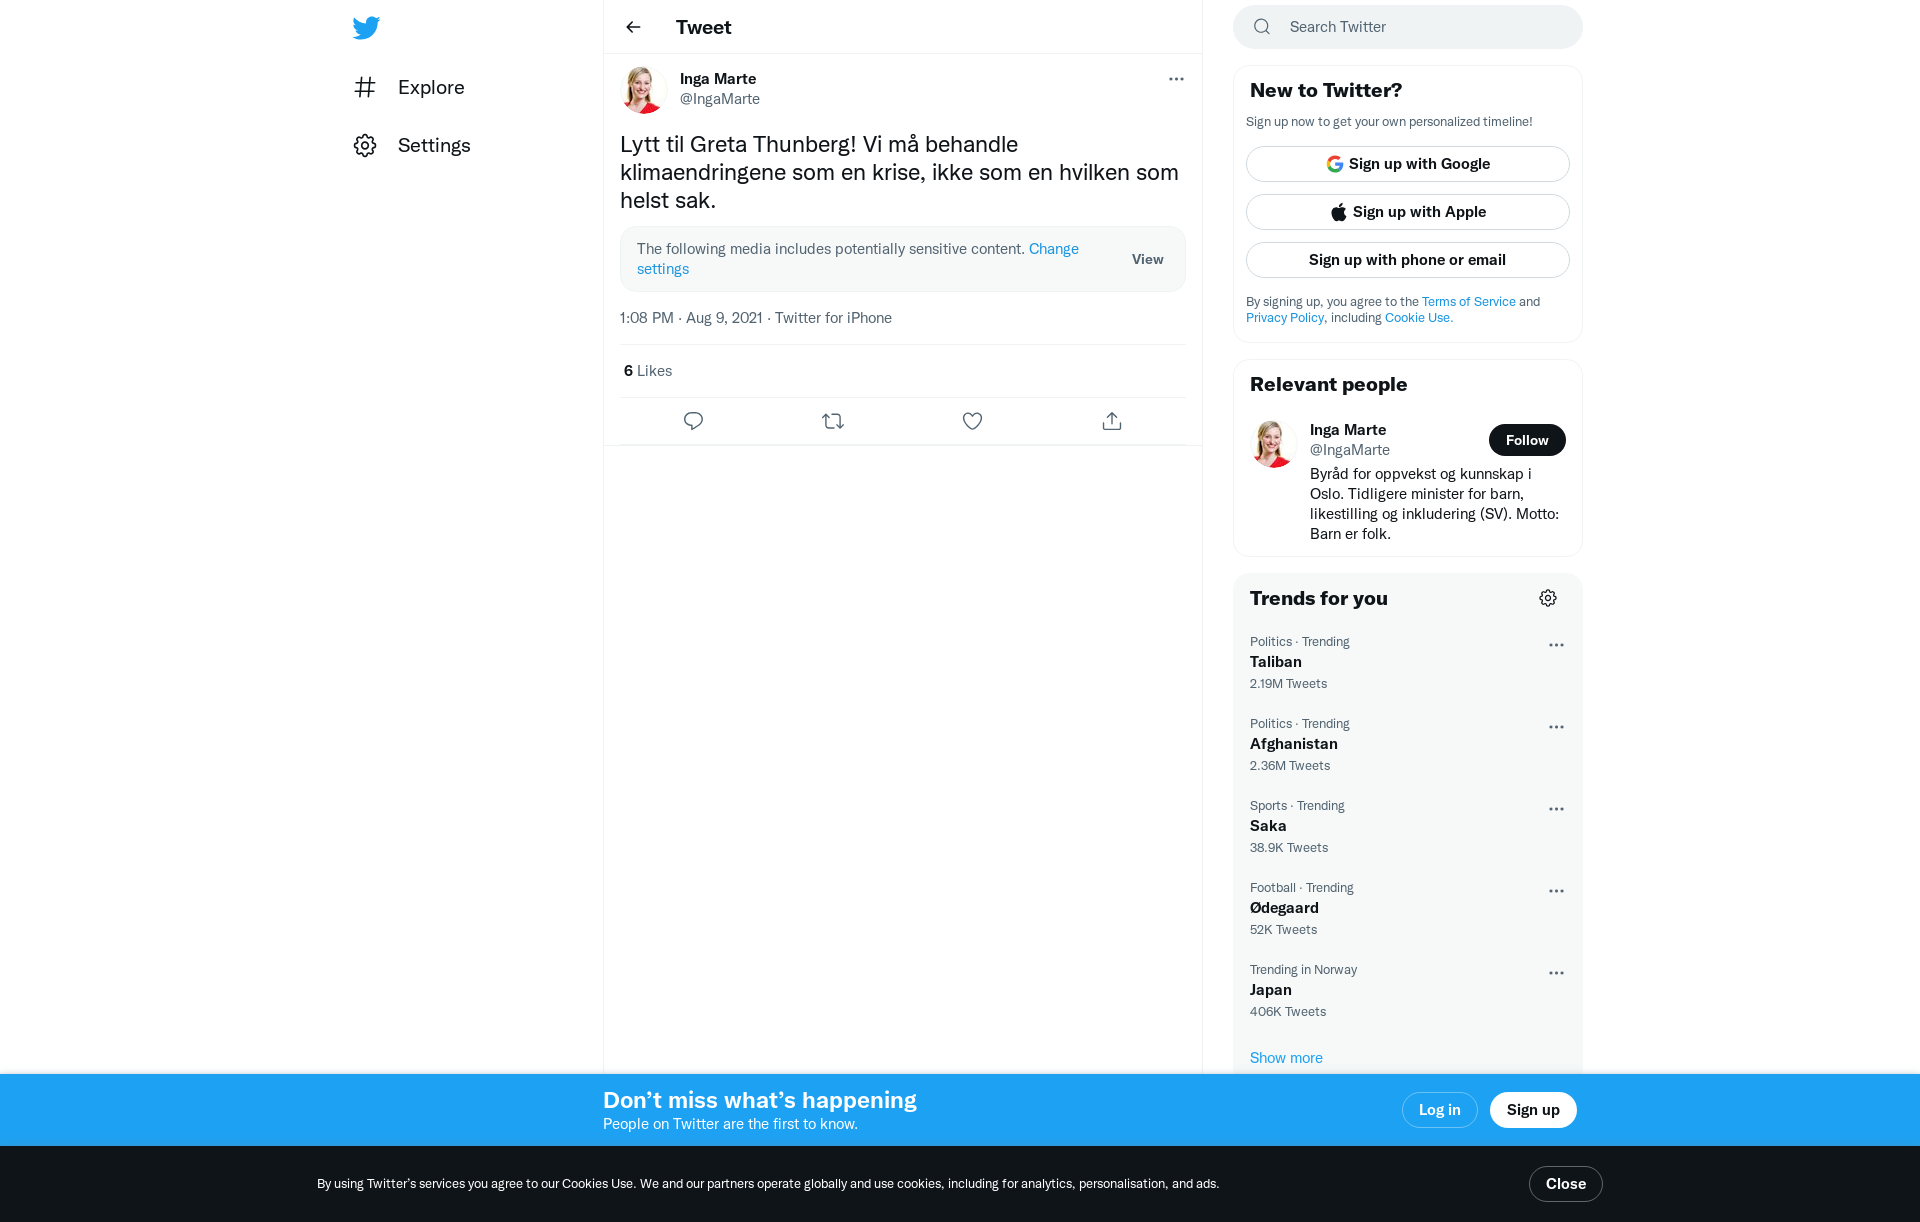
Task: Close the cookie notice banner
Action: [x=1565, y=1184]
